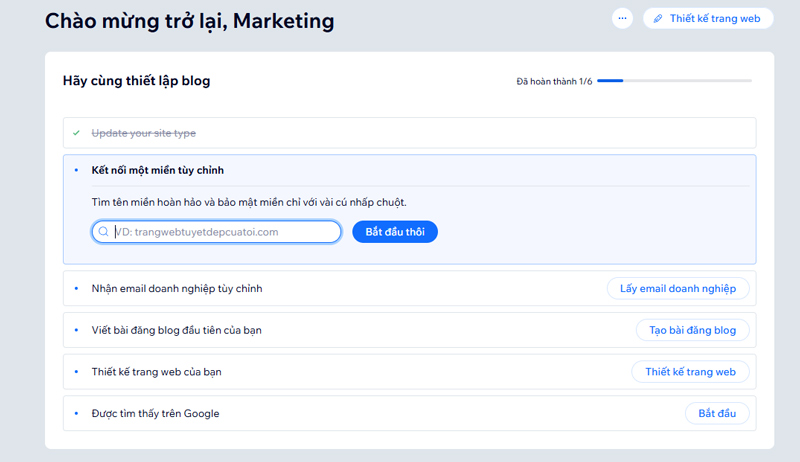Click the magnifier icon in the domain search field
Image resolution: width=800 pixels, height=462 pixels.
pyautogui.click(x=103, y=232)
